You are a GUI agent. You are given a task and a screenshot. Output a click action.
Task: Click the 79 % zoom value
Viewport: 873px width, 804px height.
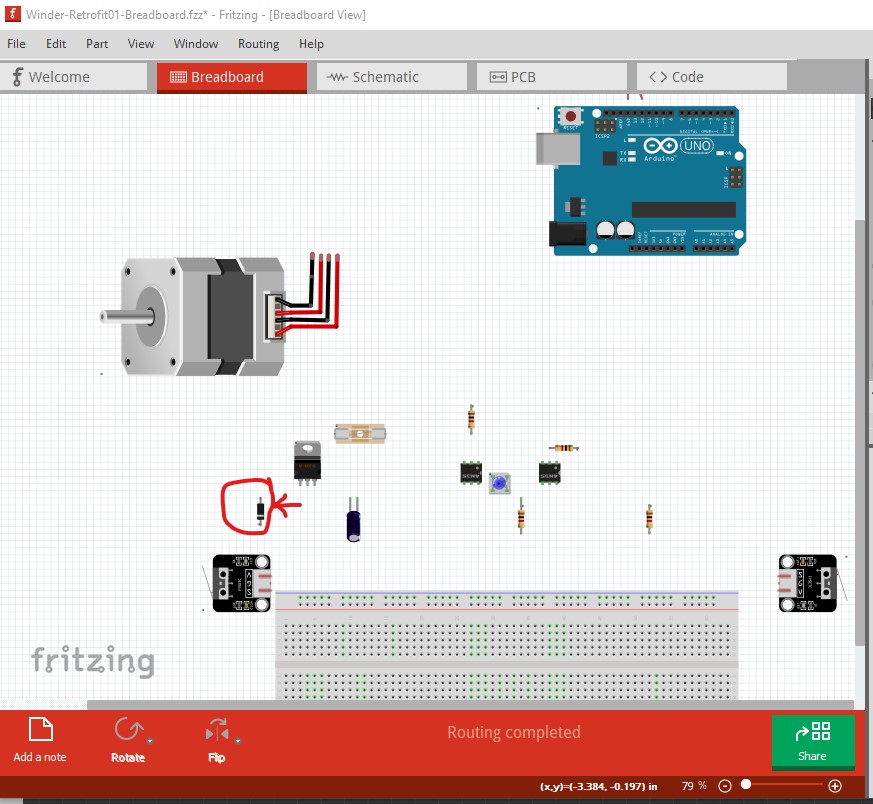coord(694,786)
